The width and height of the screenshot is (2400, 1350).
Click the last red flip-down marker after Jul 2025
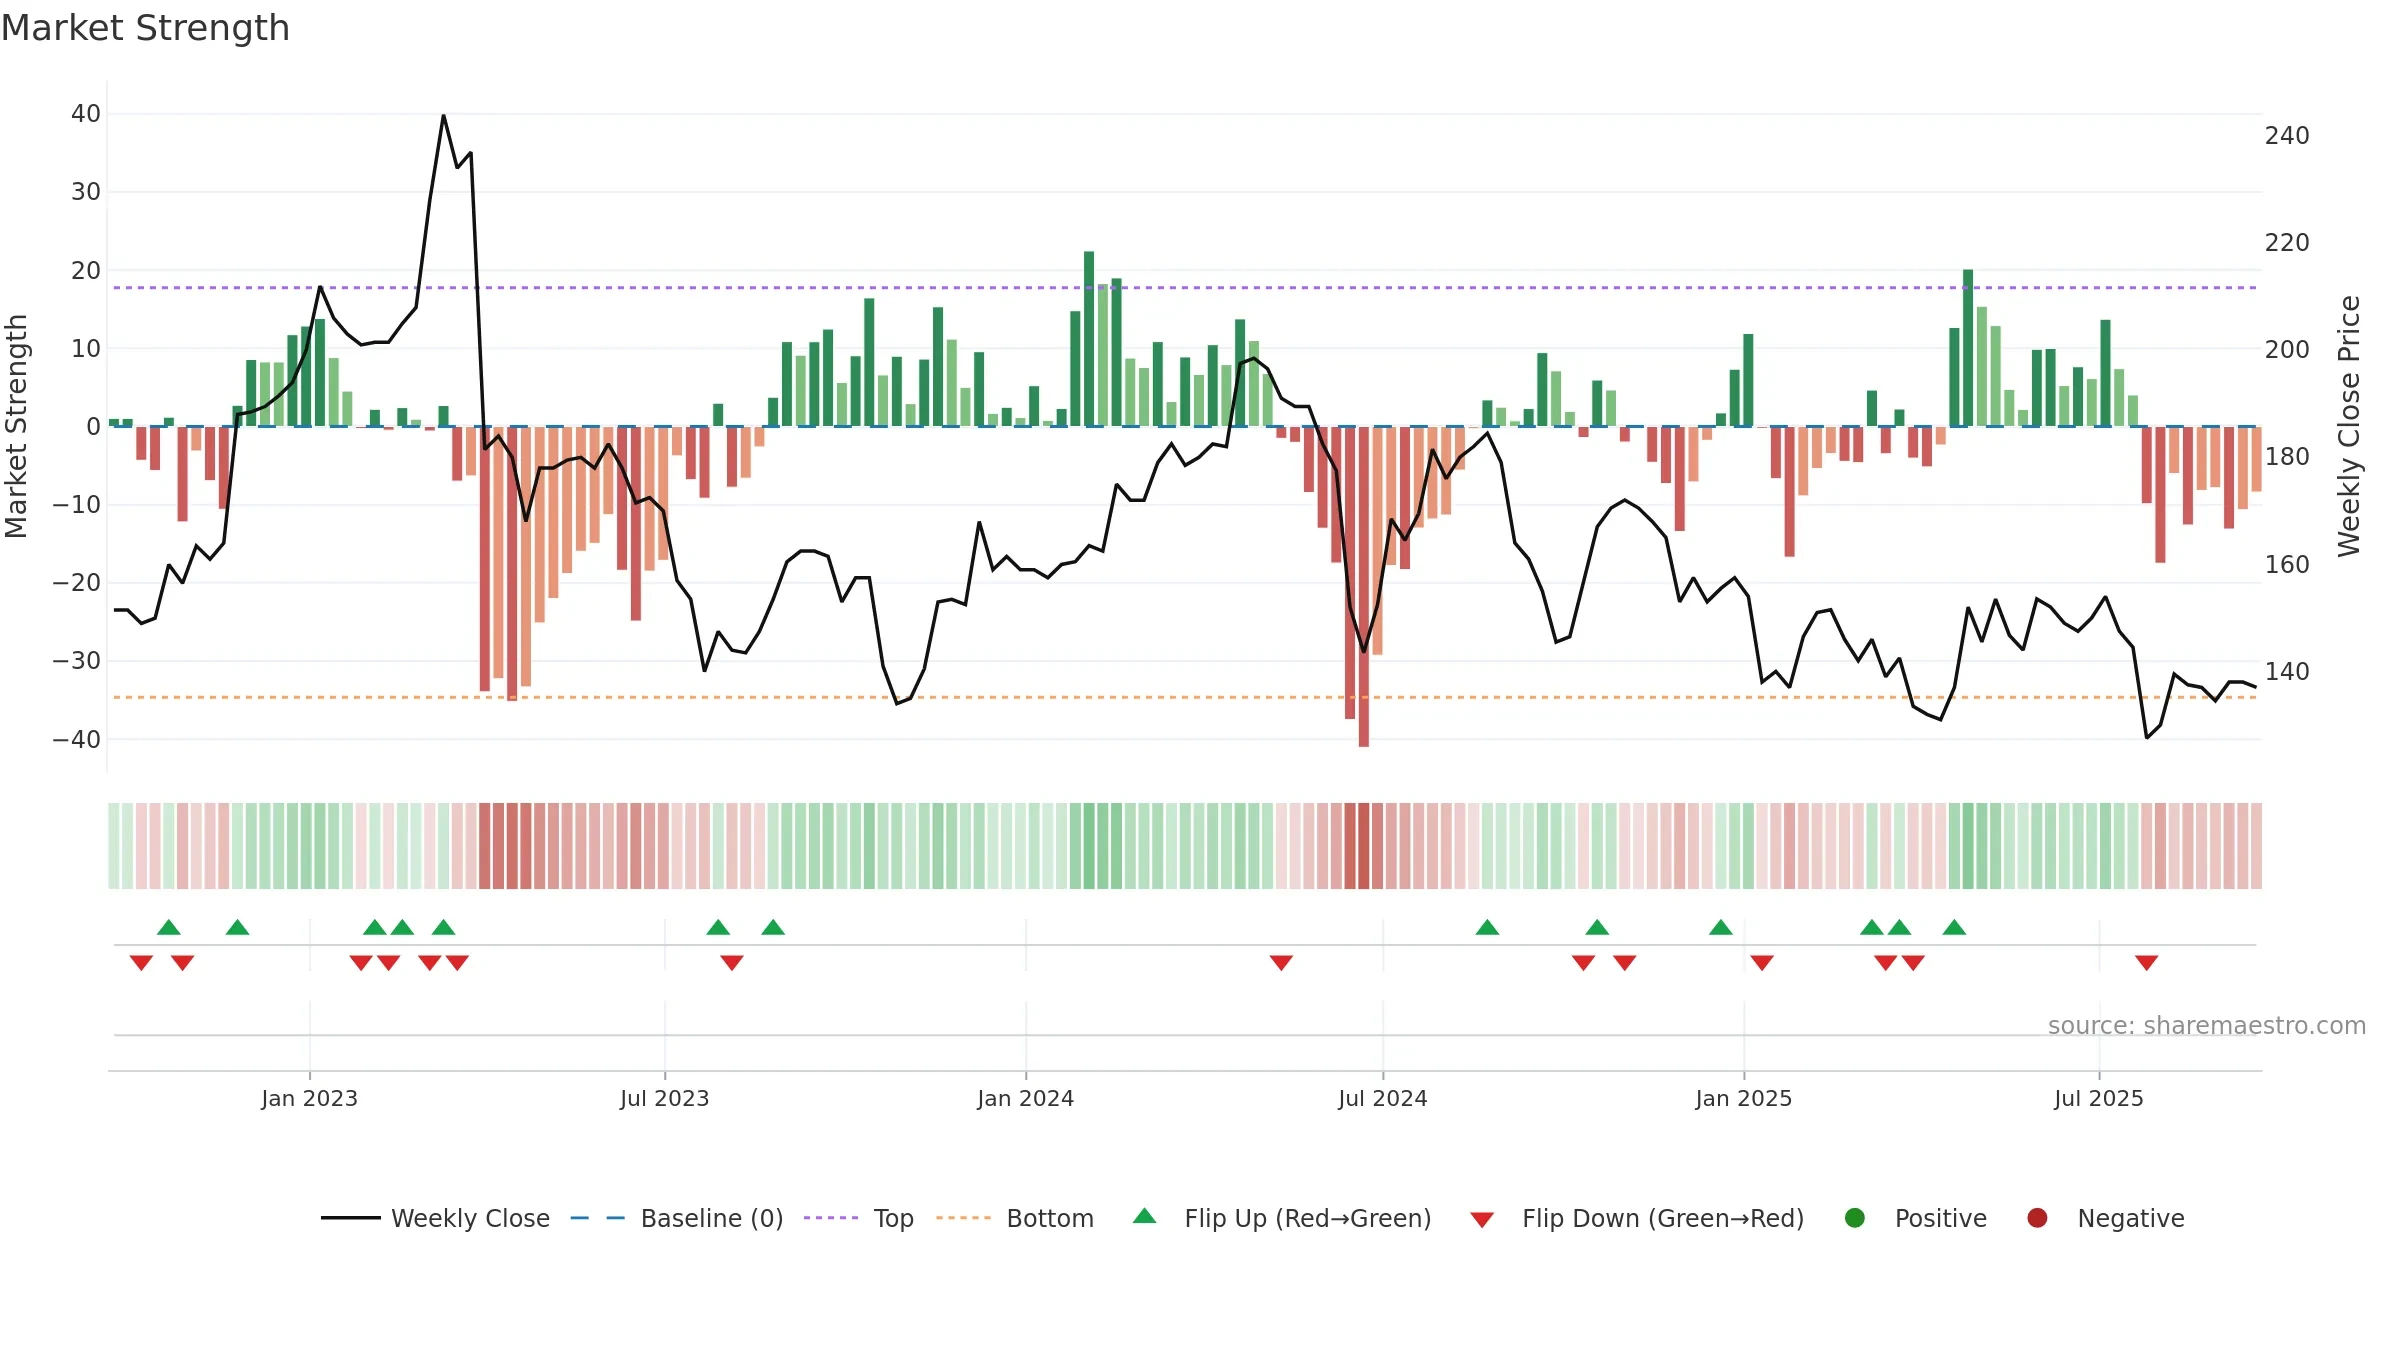click(2146, 962)
